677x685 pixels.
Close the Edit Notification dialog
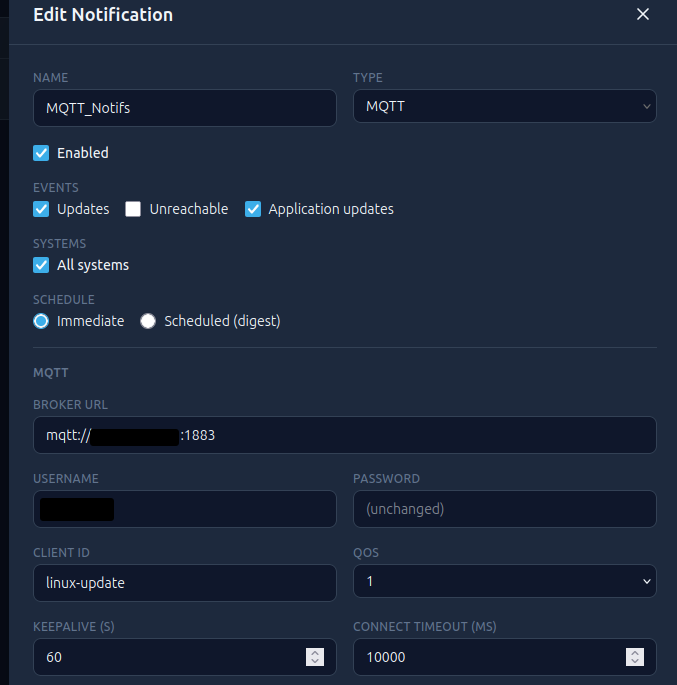click(642, 14)
